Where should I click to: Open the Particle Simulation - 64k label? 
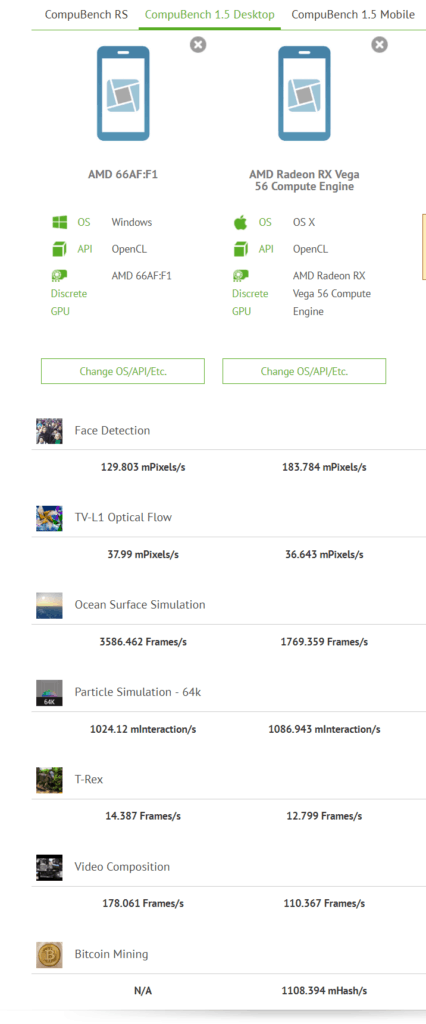(x=138, y=692)
